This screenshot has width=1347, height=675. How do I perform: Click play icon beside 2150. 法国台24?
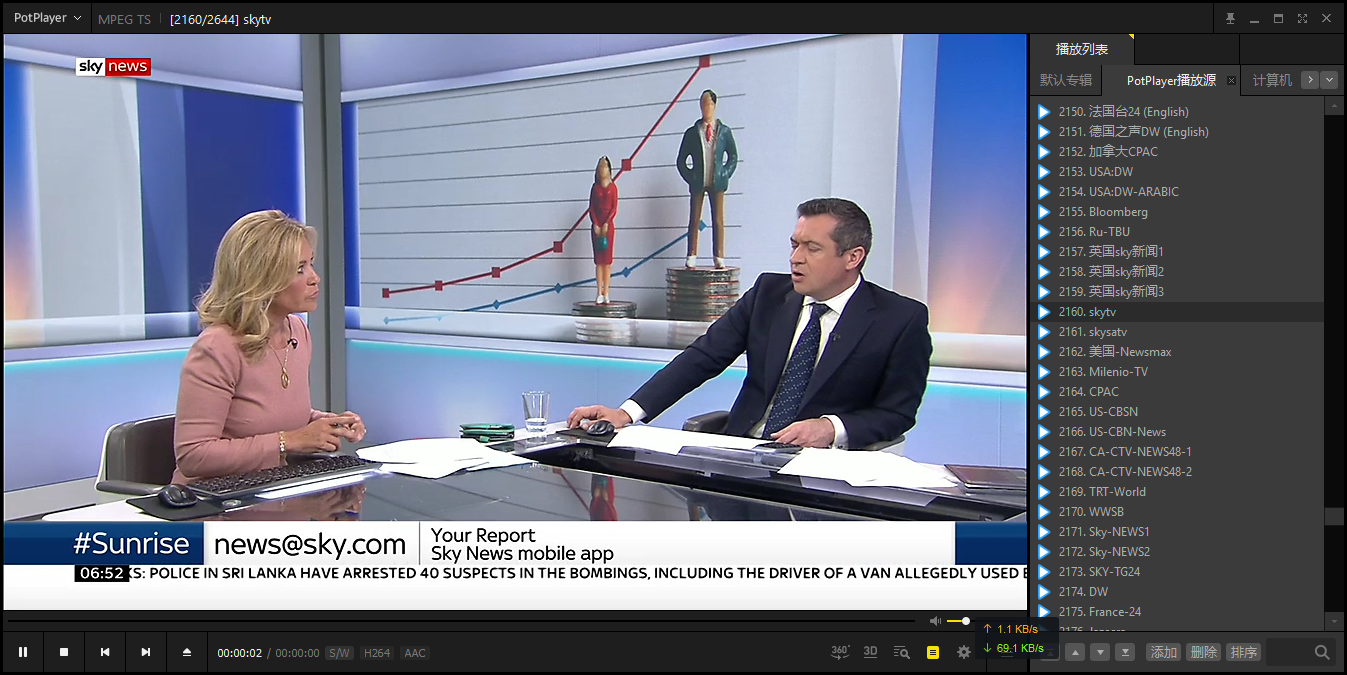point(1043,112)
